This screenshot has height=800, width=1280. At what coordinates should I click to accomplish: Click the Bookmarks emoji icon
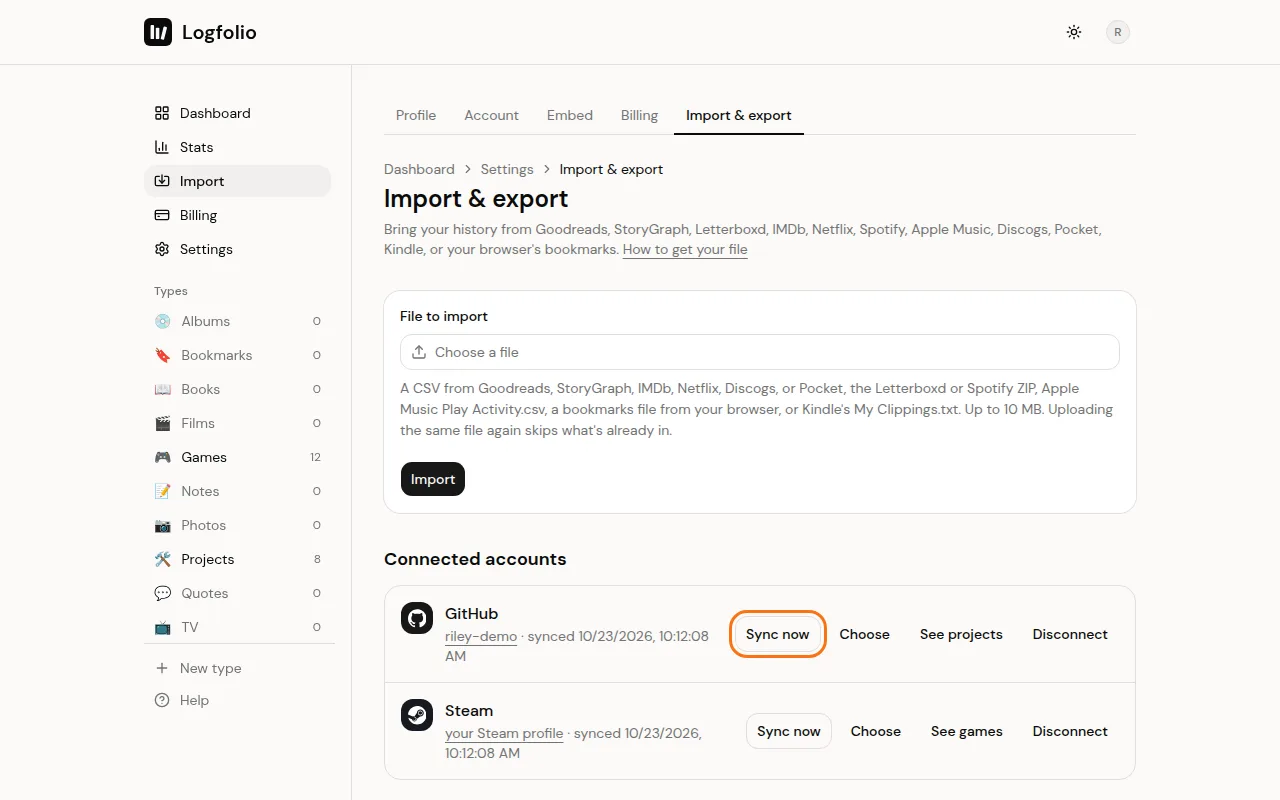coord(163,355)
